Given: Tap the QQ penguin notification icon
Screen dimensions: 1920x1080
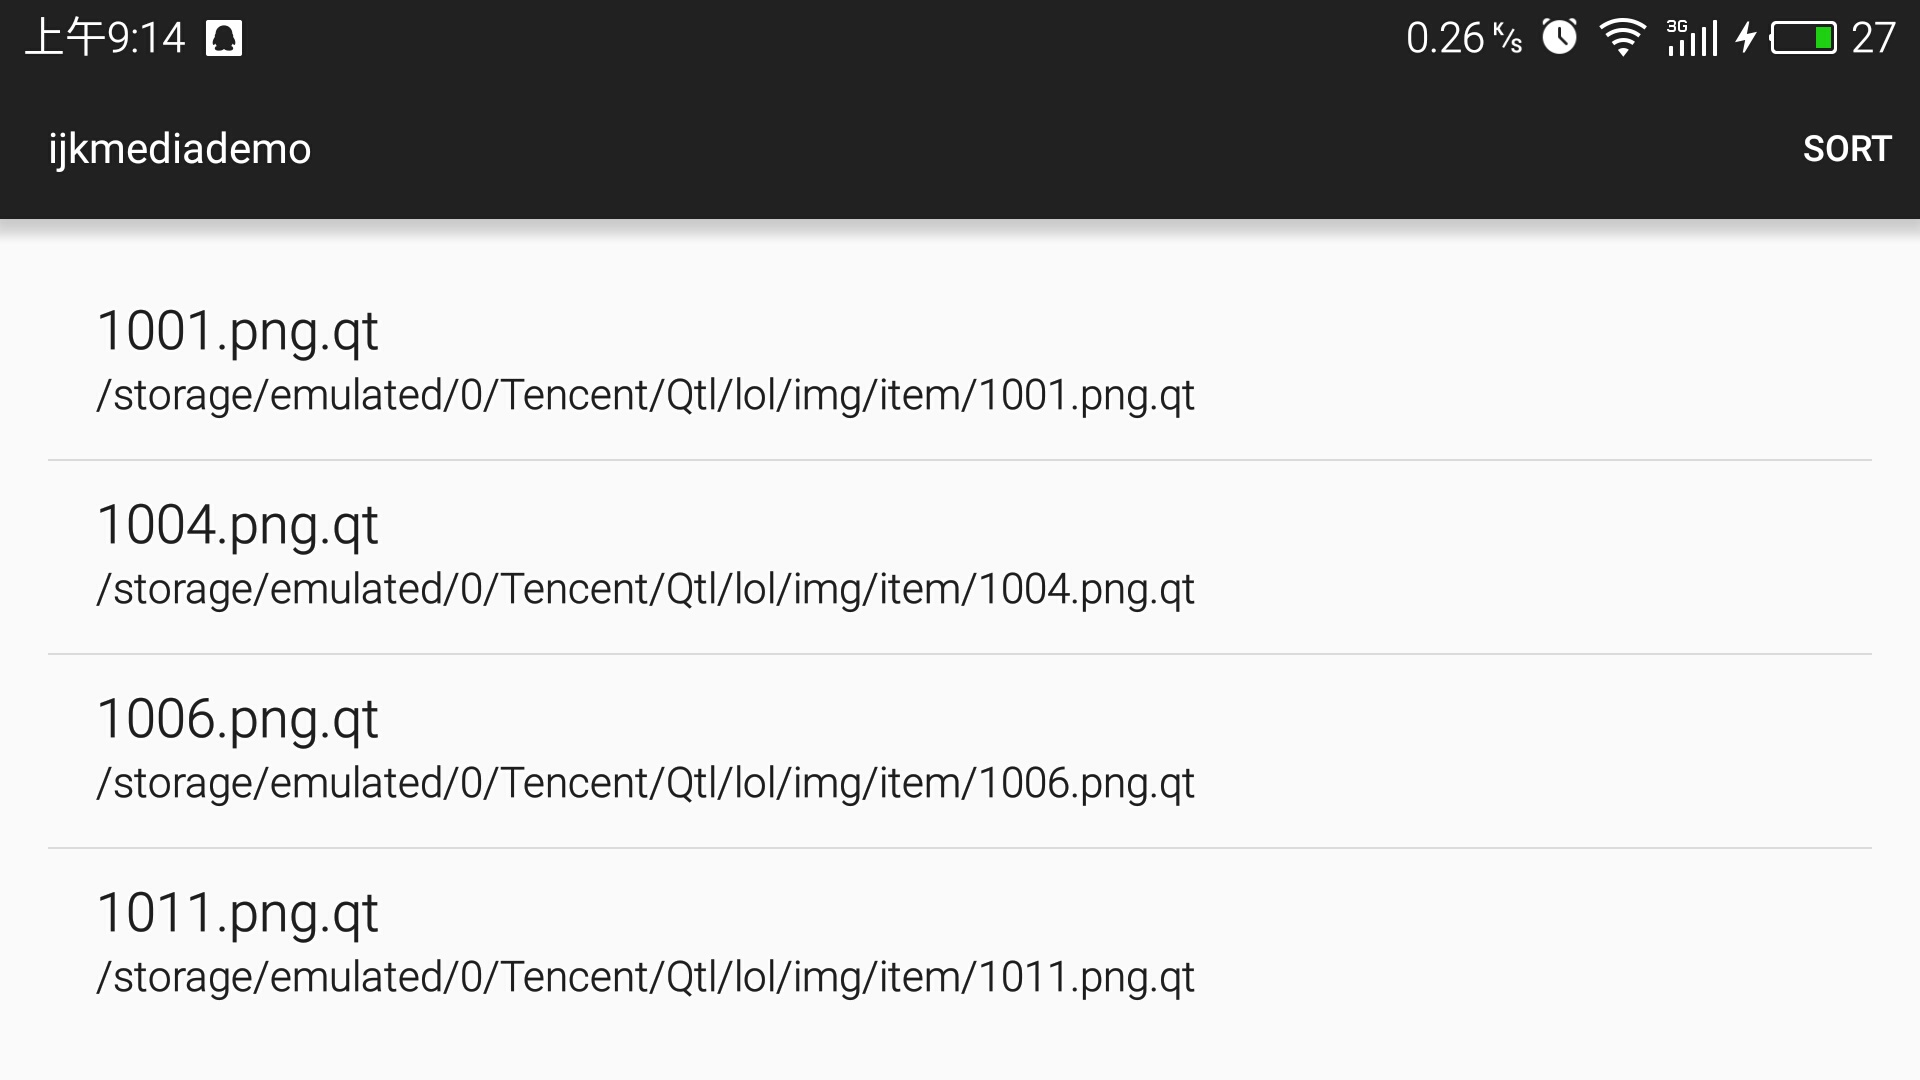Looking at the screenshot, I should 224,39.
